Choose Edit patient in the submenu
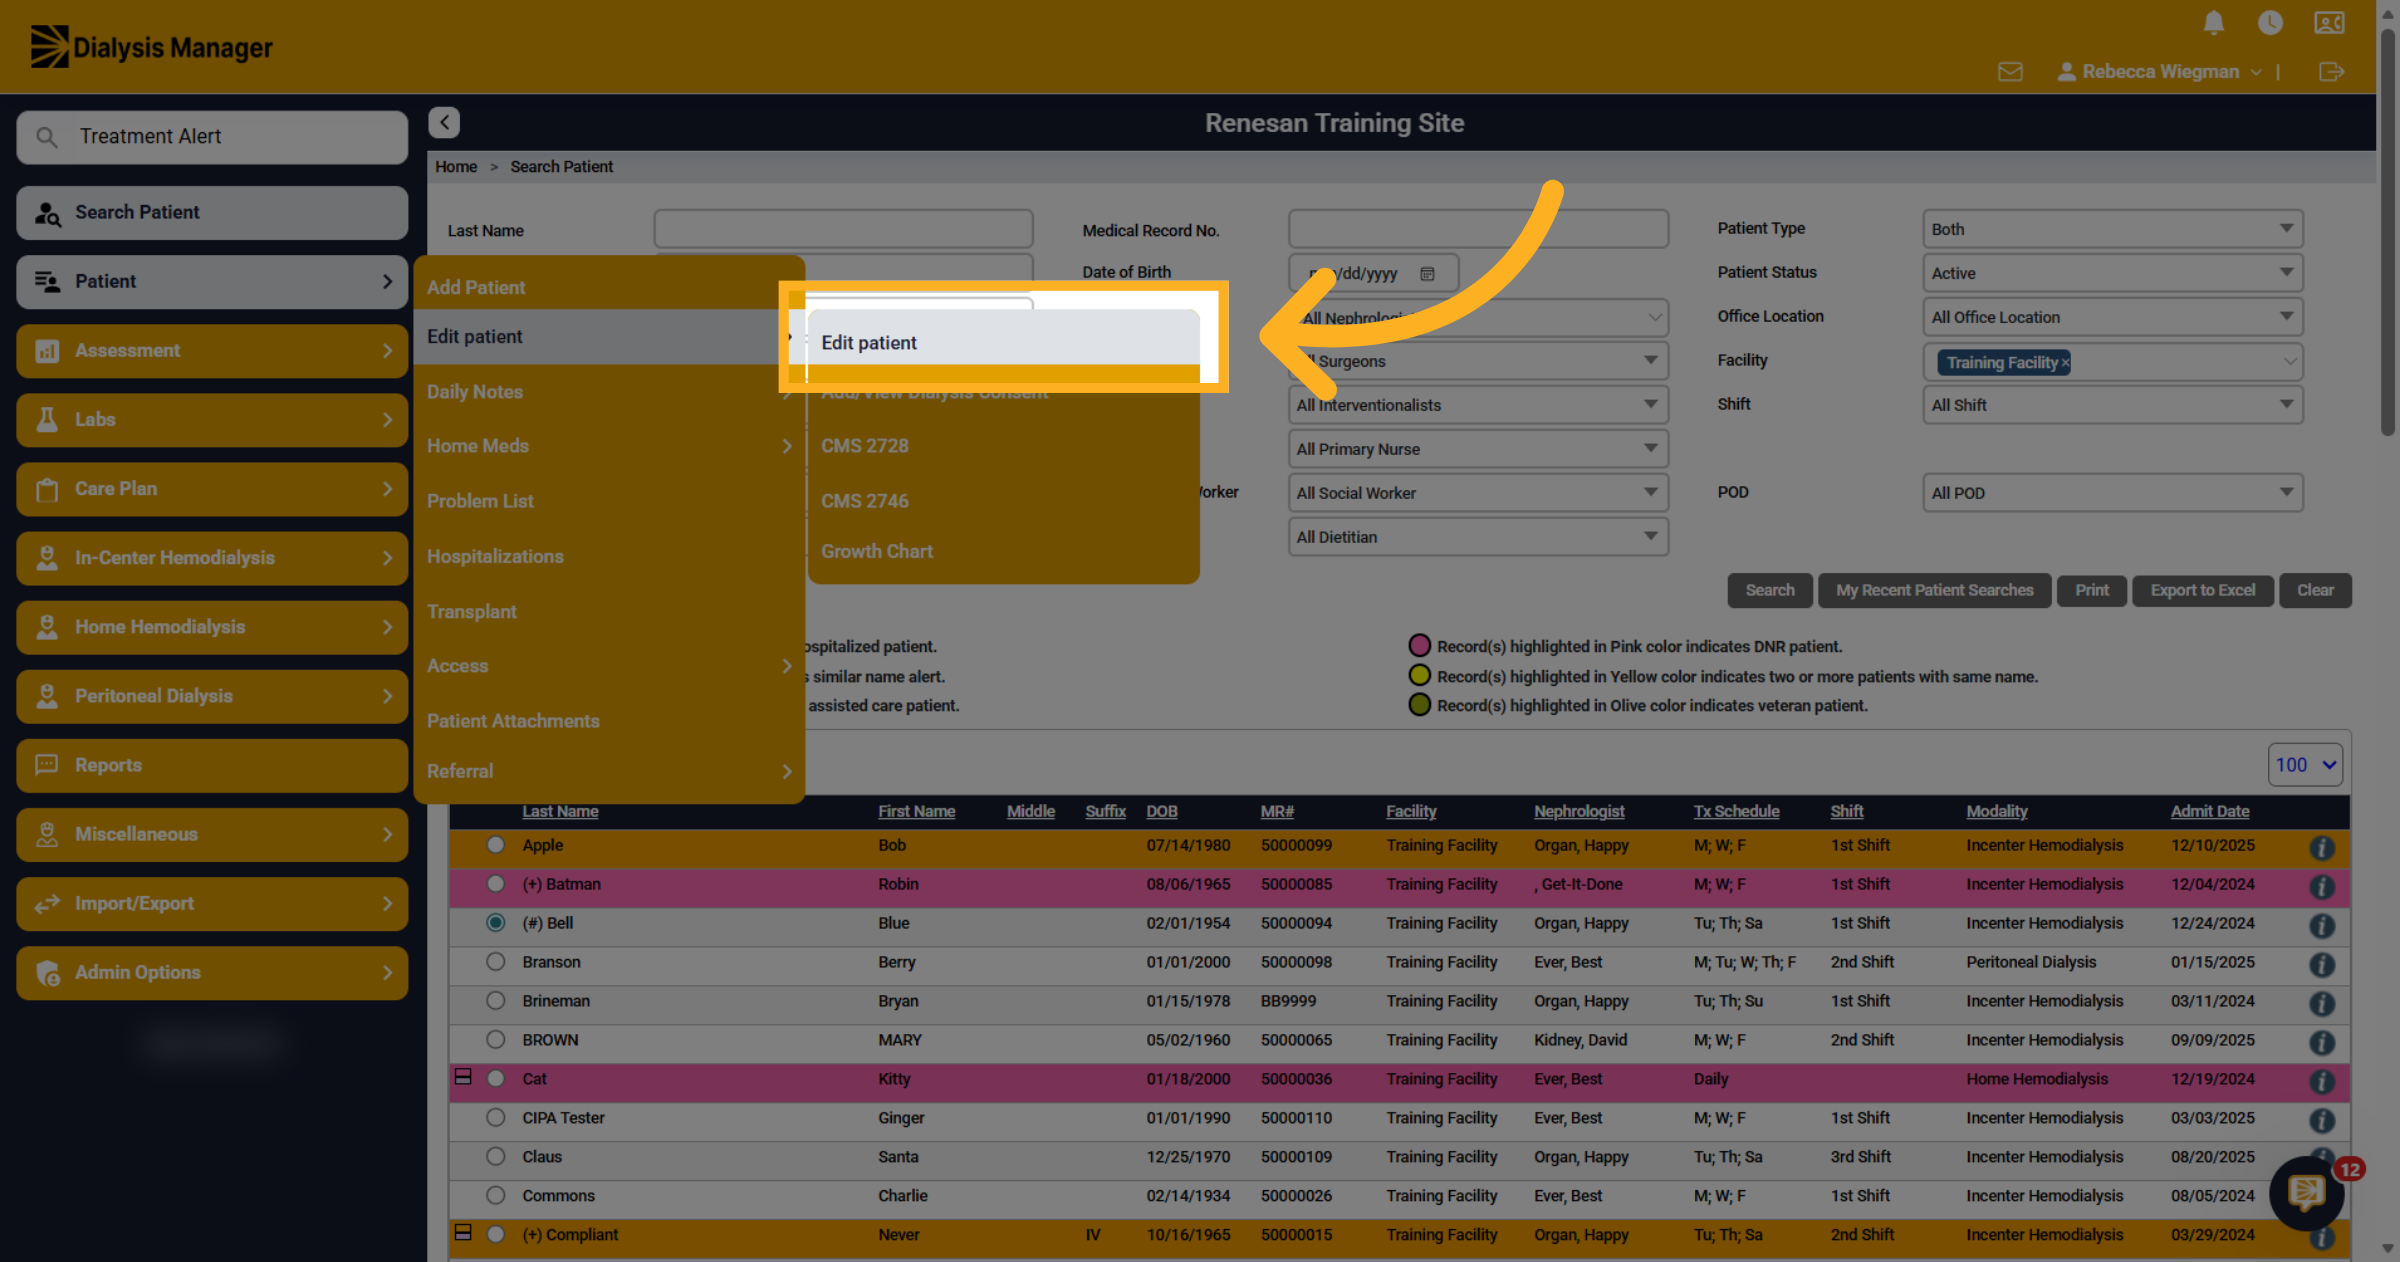 point(1003,342)
